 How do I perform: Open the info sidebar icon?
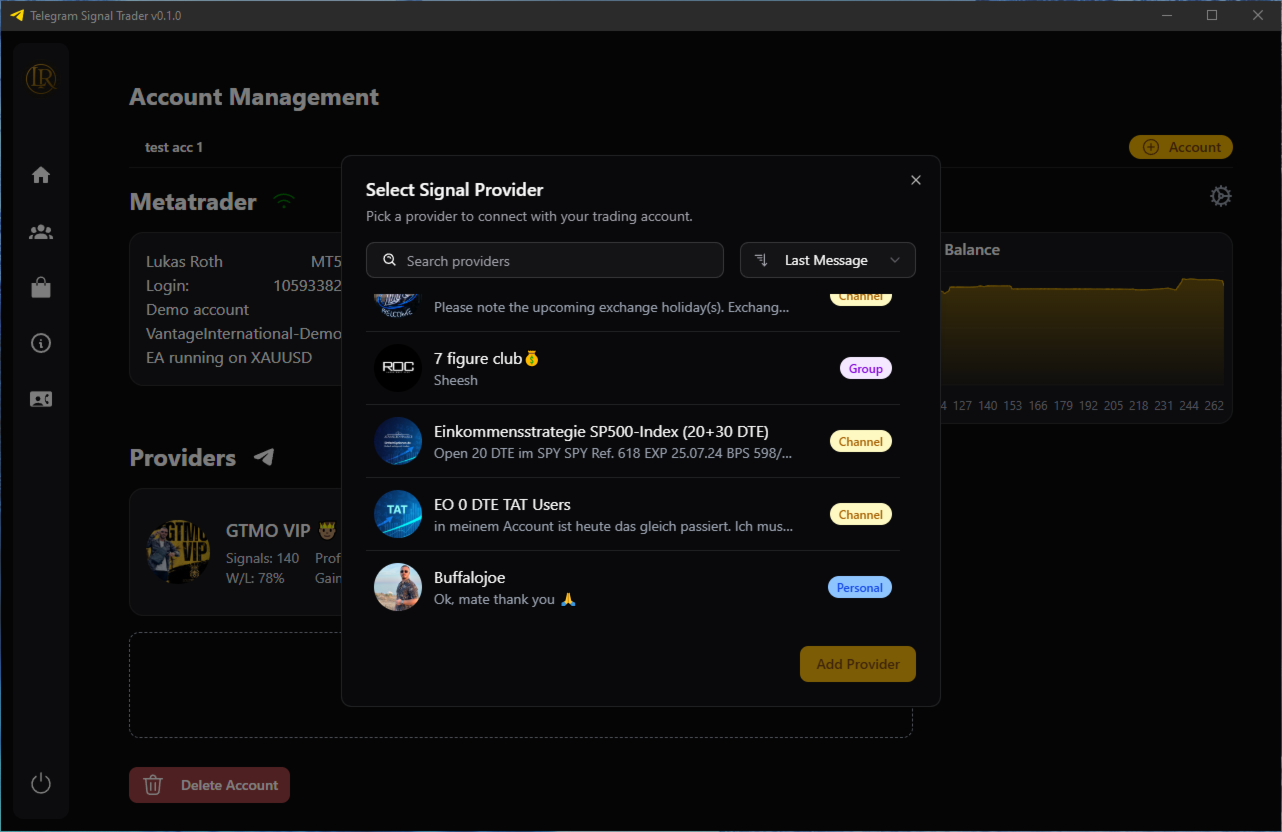point(41,343)
